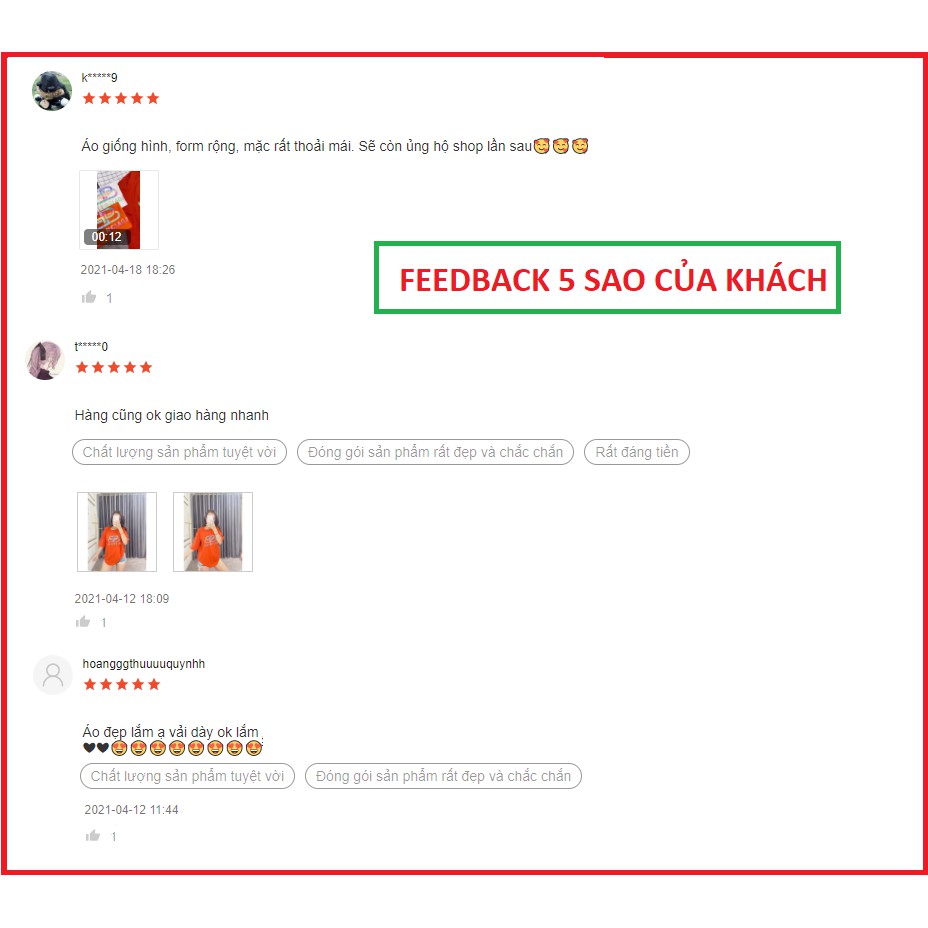Open hoangggthuuuuquynhh's default avatar icon

coord(53,674)
